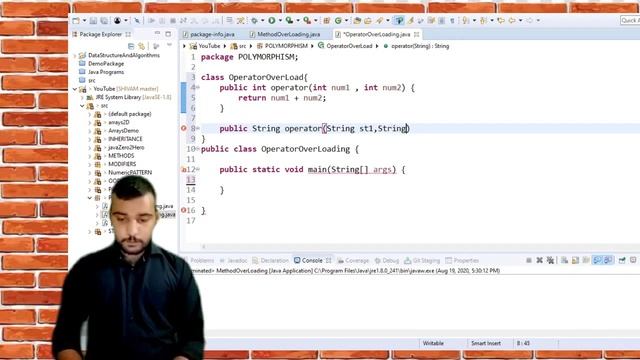This screenshot has width=640, height=360.
Task: Open the Debug button dropdown arrow
Action: (x=262, y=20)
